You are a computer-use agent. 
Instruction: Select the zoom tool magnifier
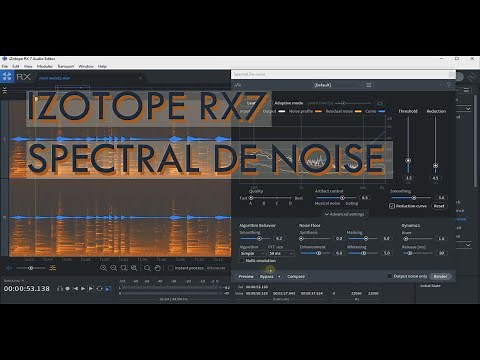tap(147, 268)
